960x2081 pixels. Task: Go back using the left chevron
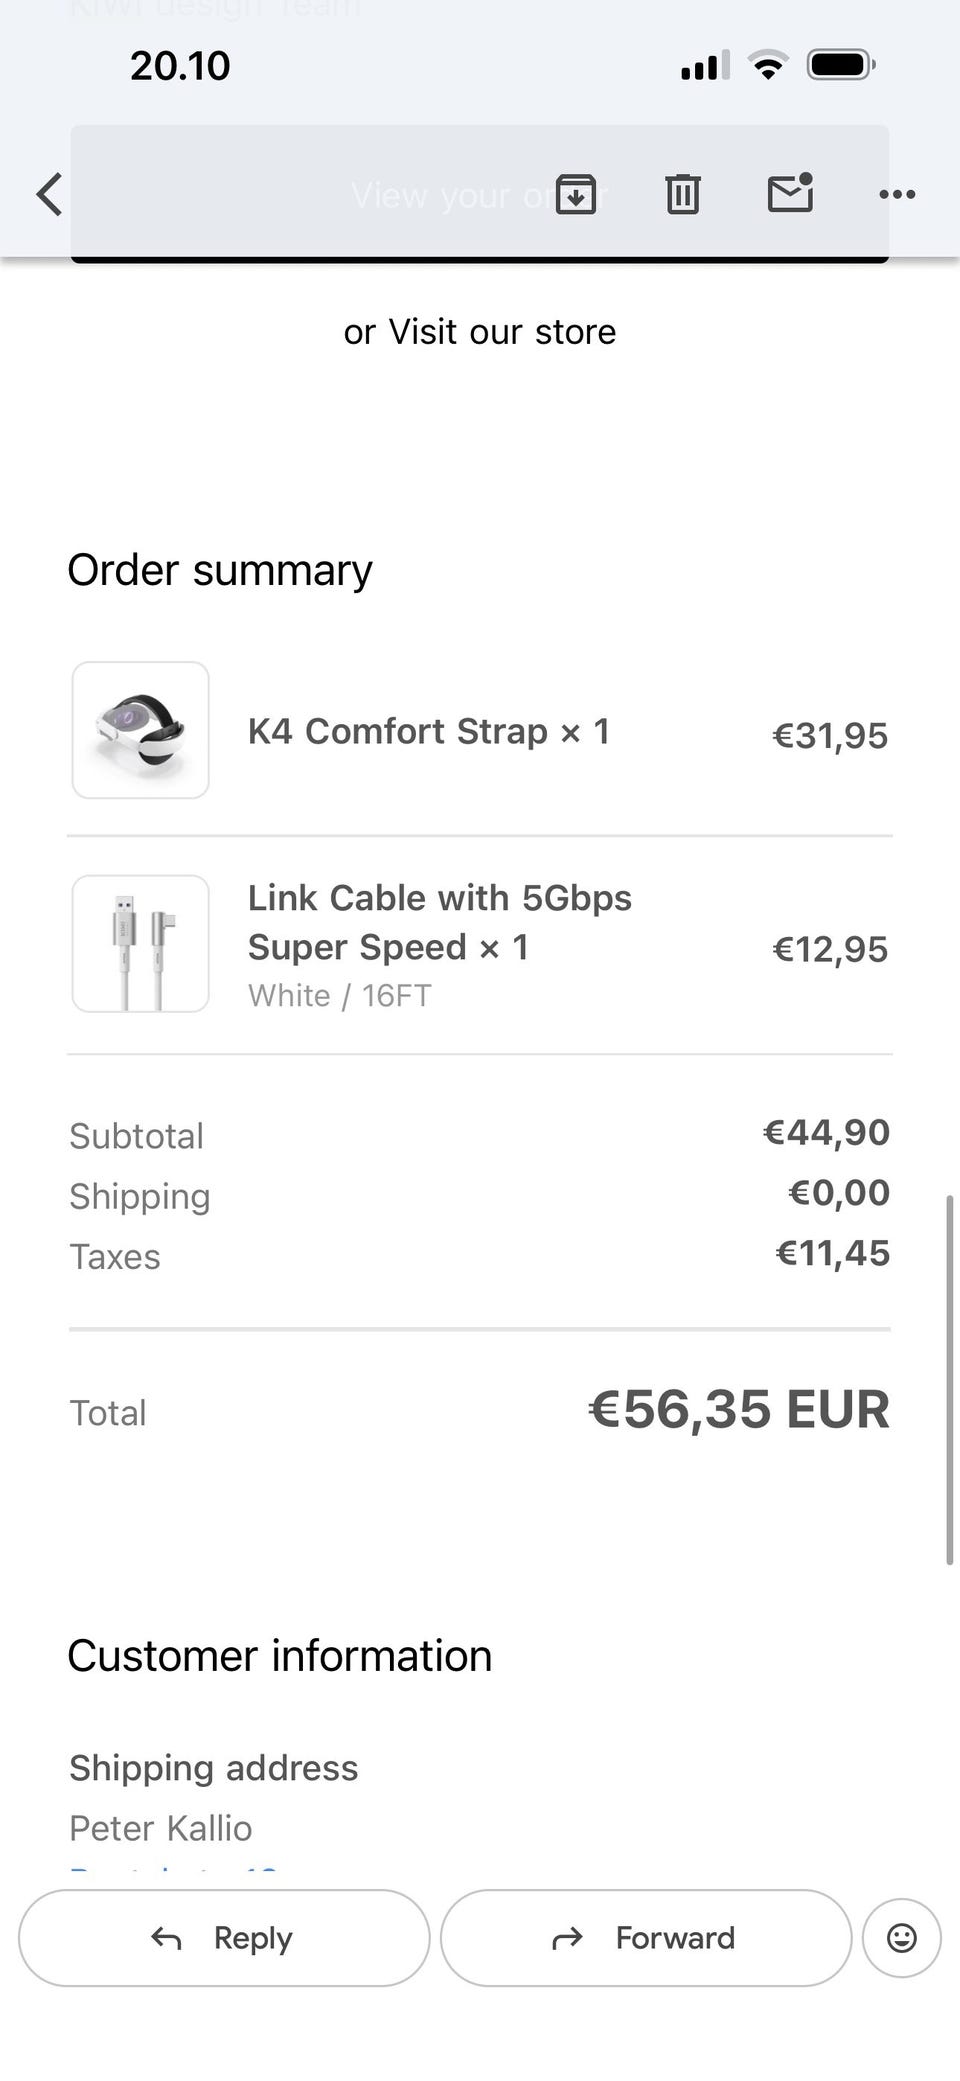click(49, 194)
